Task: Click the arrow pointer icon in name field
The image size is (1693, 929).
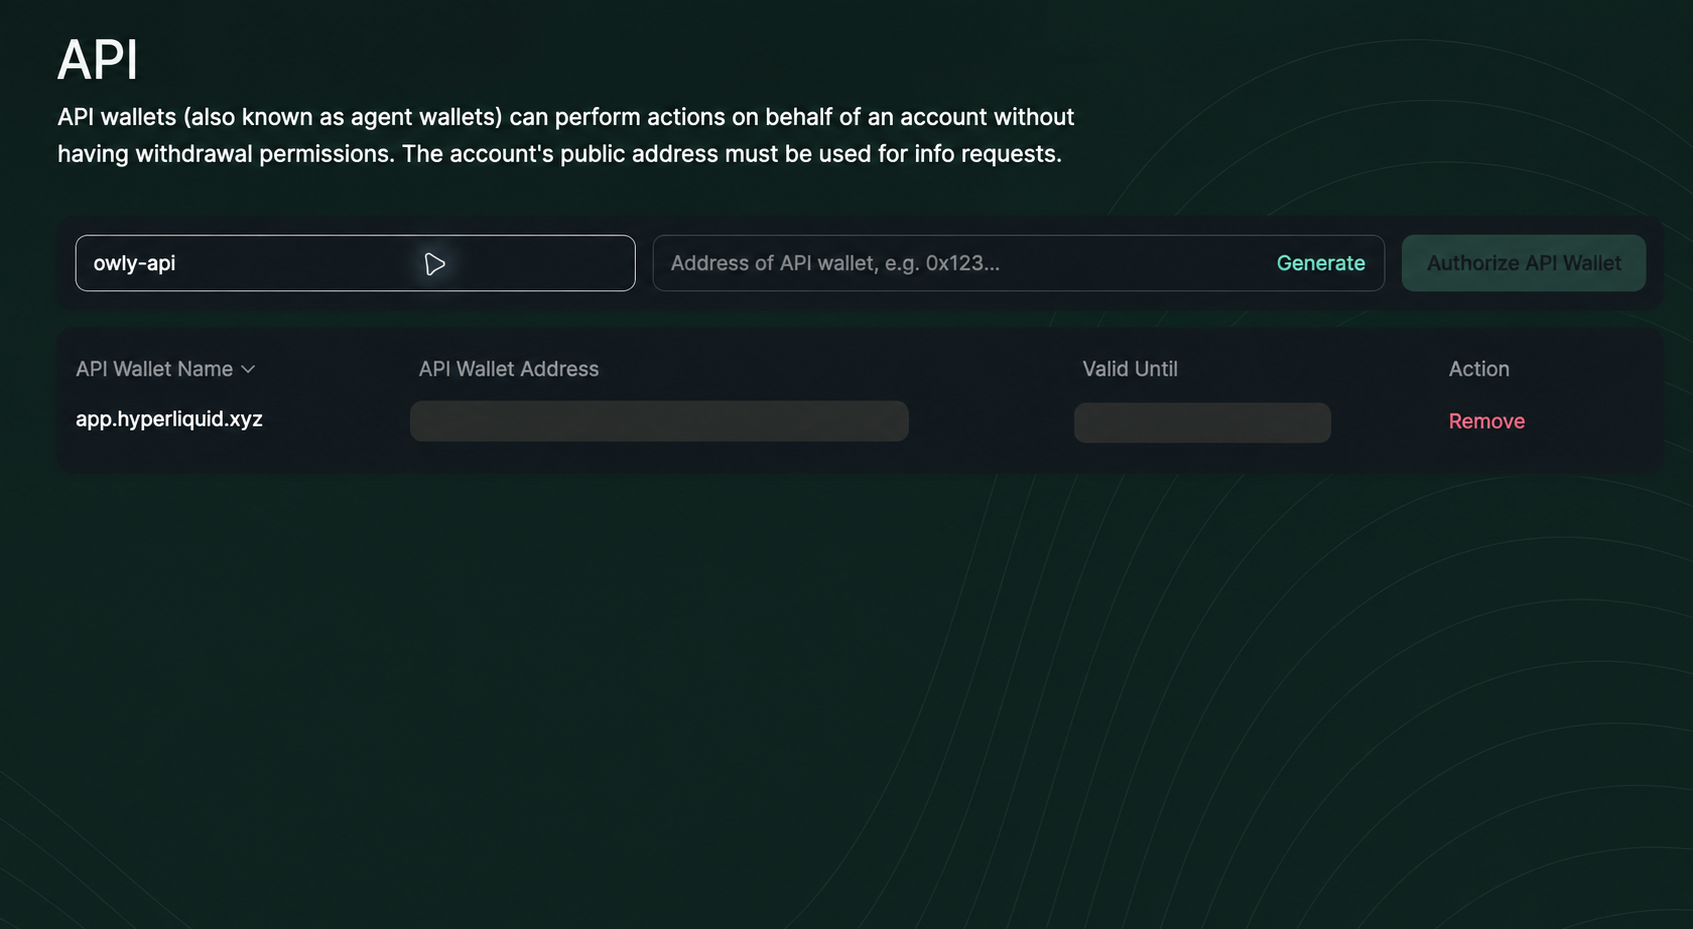Action: pyautogui.click(x=434, y=264)
